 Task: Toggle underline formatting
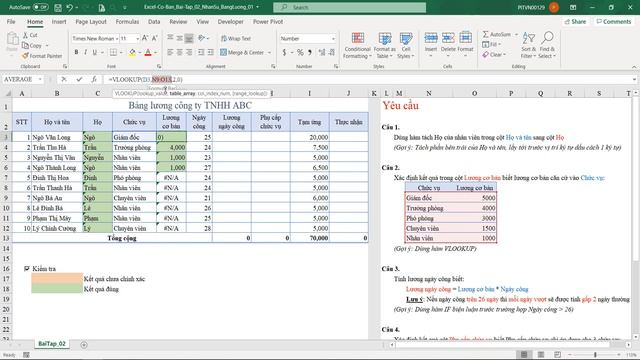click(x=95, y=52)
